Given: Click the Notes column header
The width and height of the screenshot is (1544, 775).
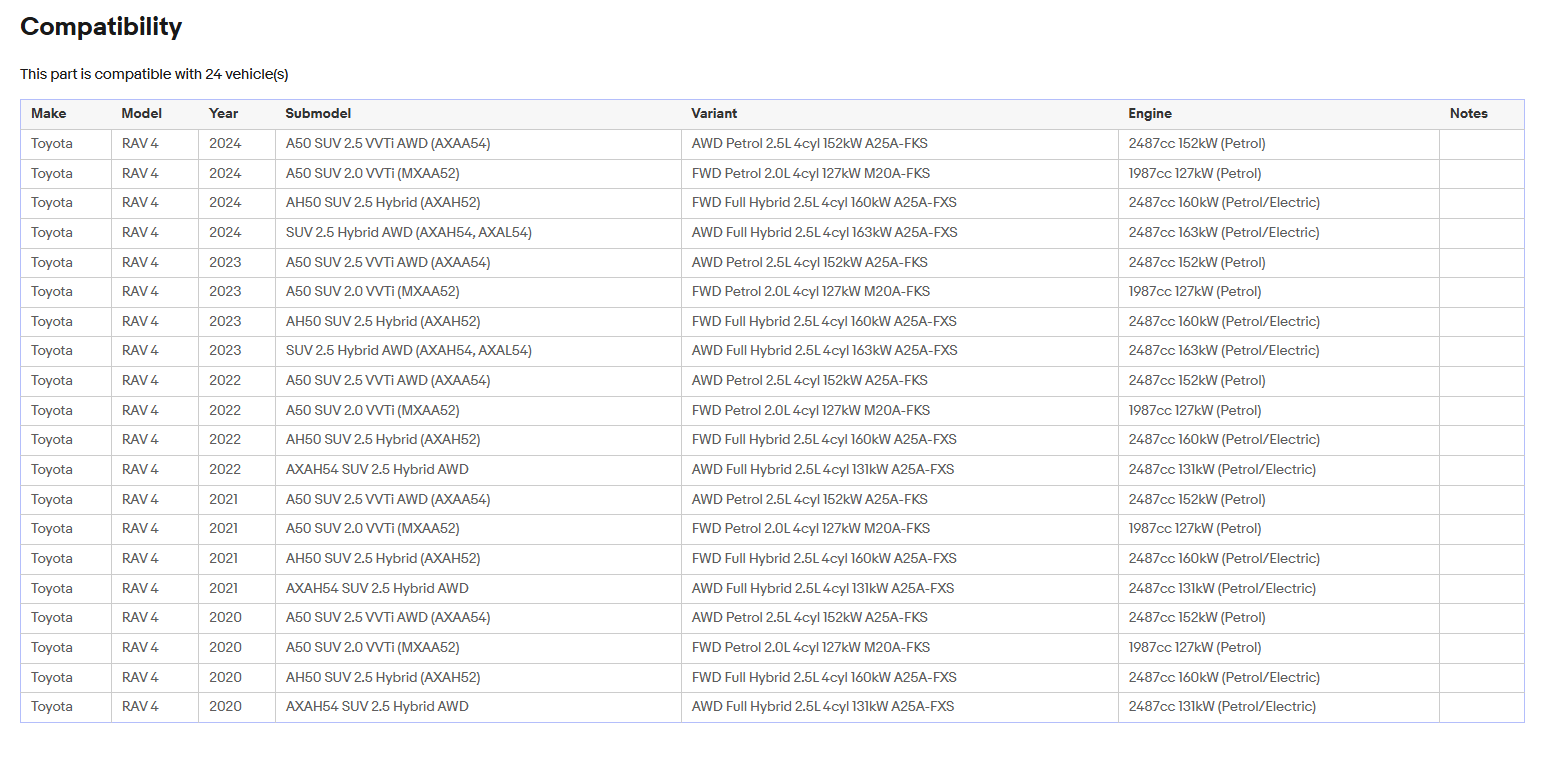Looking at the screenshot, I should coord(1482,114).
